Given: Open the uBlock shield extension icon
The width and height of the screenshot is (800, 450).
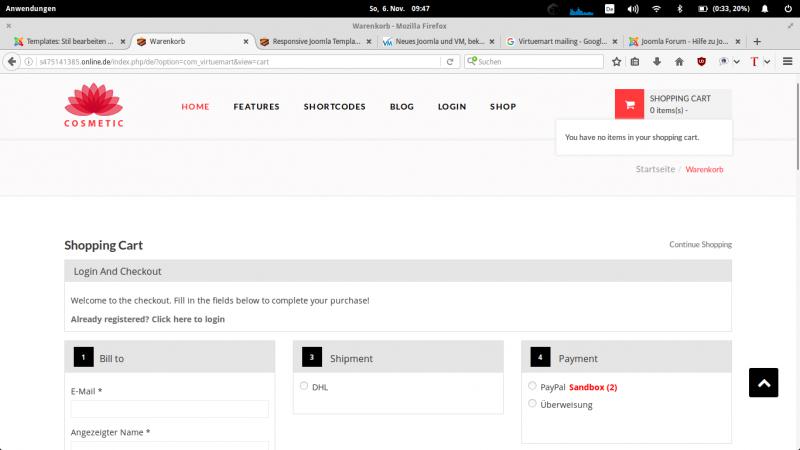Looking at the screenshot, I should point(701,62).
